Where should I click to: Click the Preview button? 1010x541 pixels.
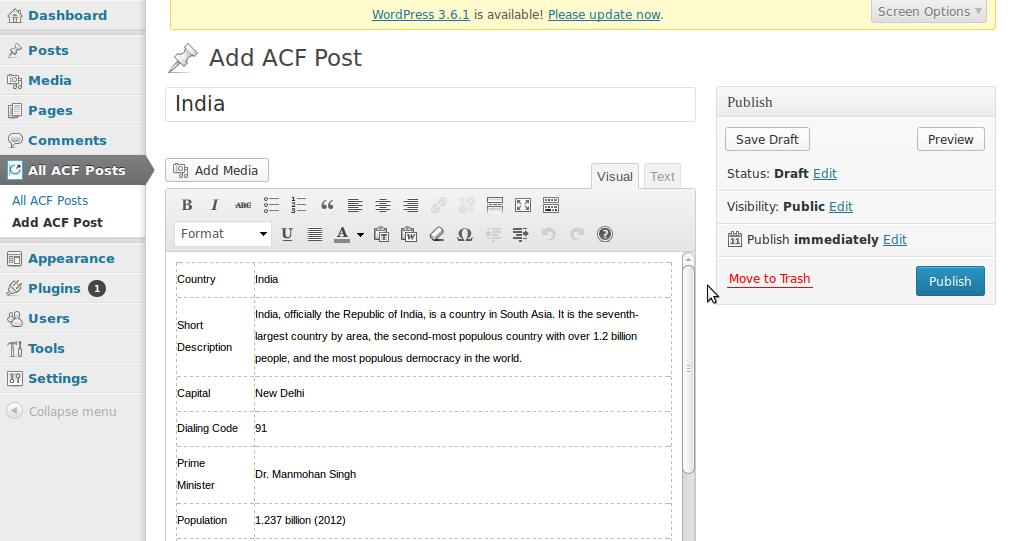tap(951, 139)
